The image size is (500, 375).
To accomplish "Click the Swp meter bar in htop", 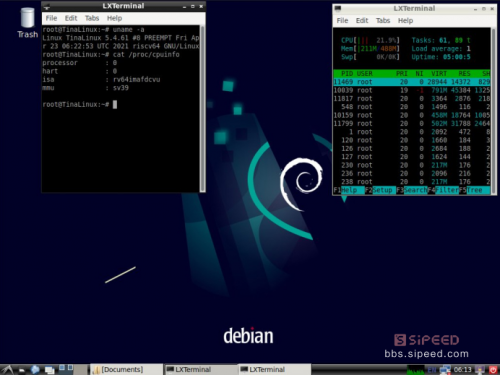I will (x=370, y=57).
